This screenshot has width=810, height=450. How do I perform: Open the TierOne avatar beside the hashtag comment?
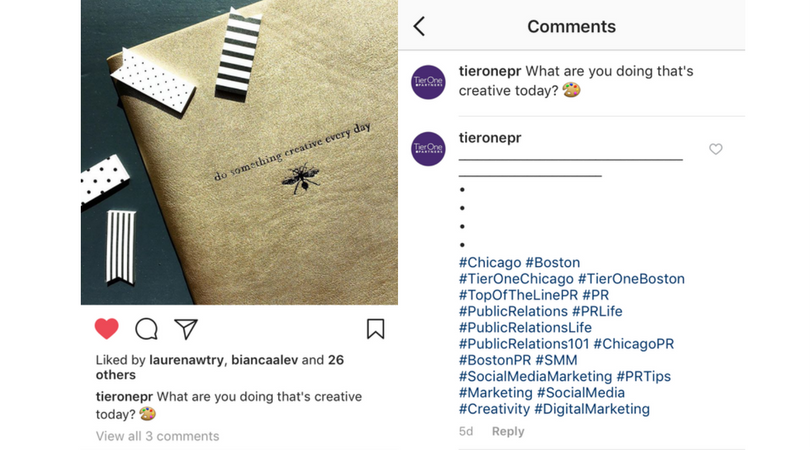tap(428, 149)
